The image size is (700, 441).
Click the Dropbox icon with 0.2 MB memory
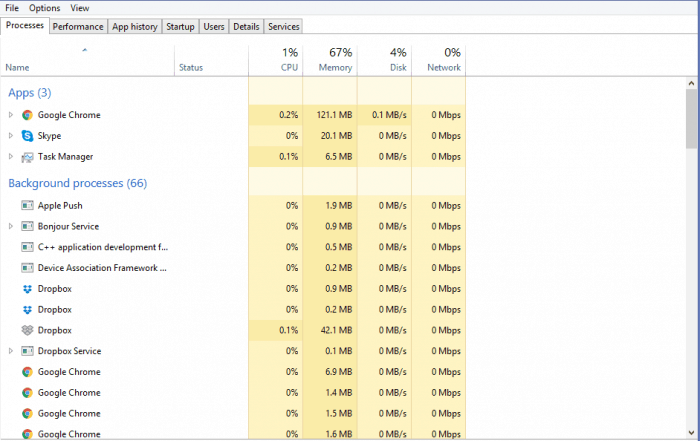[27, 309]
